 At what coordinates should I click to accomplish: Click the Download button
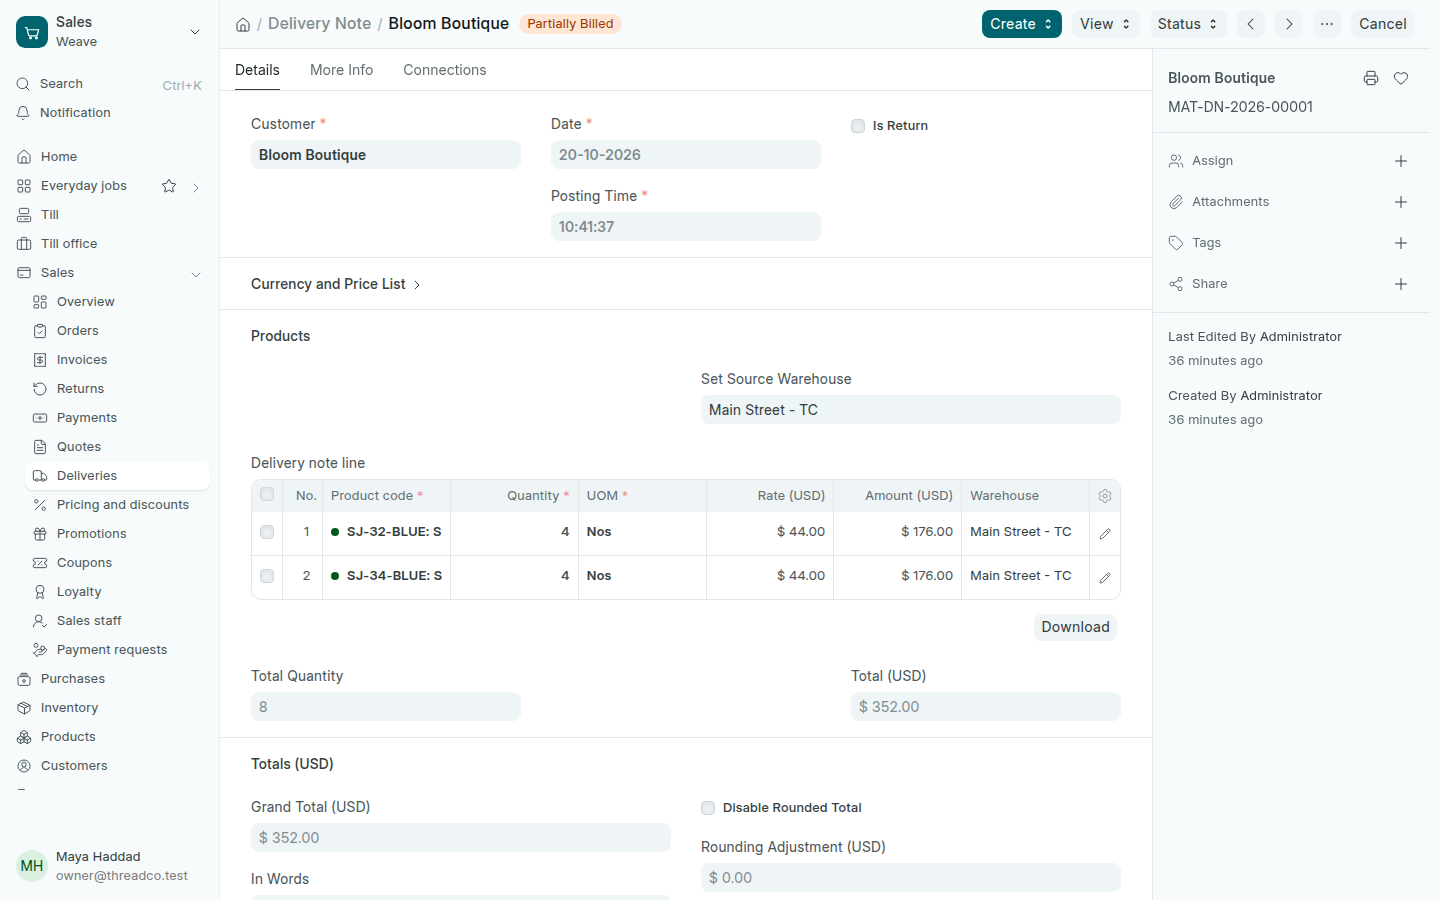pos(1076,627)
